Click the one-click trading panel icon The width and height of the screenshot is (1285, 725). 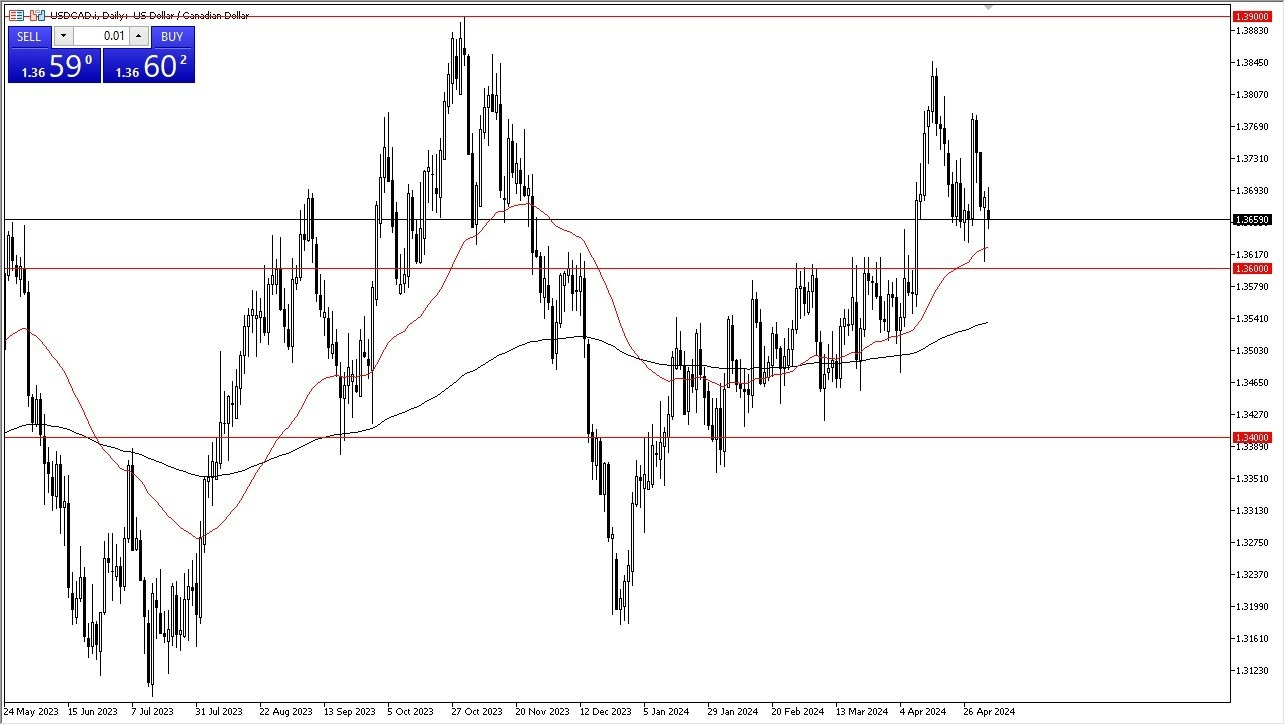[37, 15]
